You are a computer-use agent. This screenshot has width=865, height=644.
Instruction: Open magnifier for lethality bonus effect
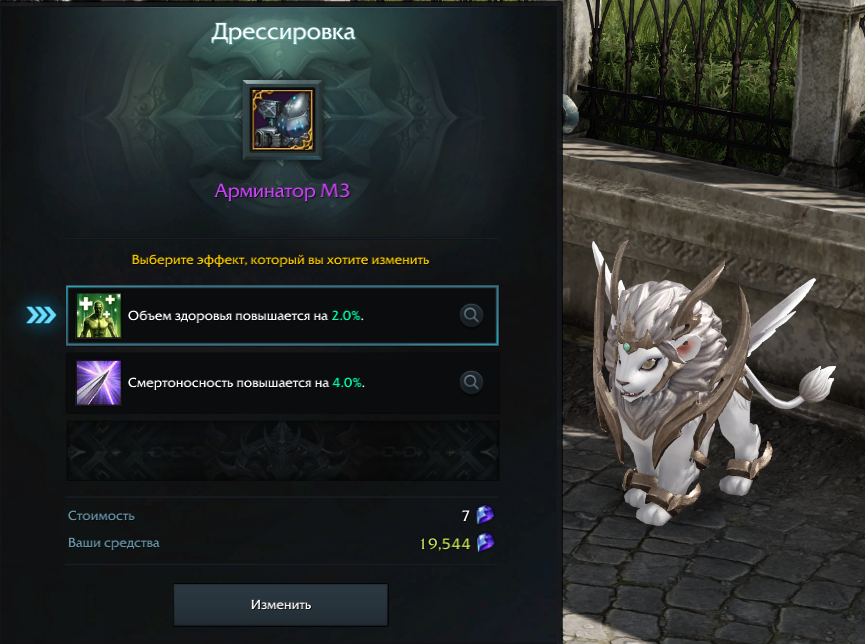(471, 382)
